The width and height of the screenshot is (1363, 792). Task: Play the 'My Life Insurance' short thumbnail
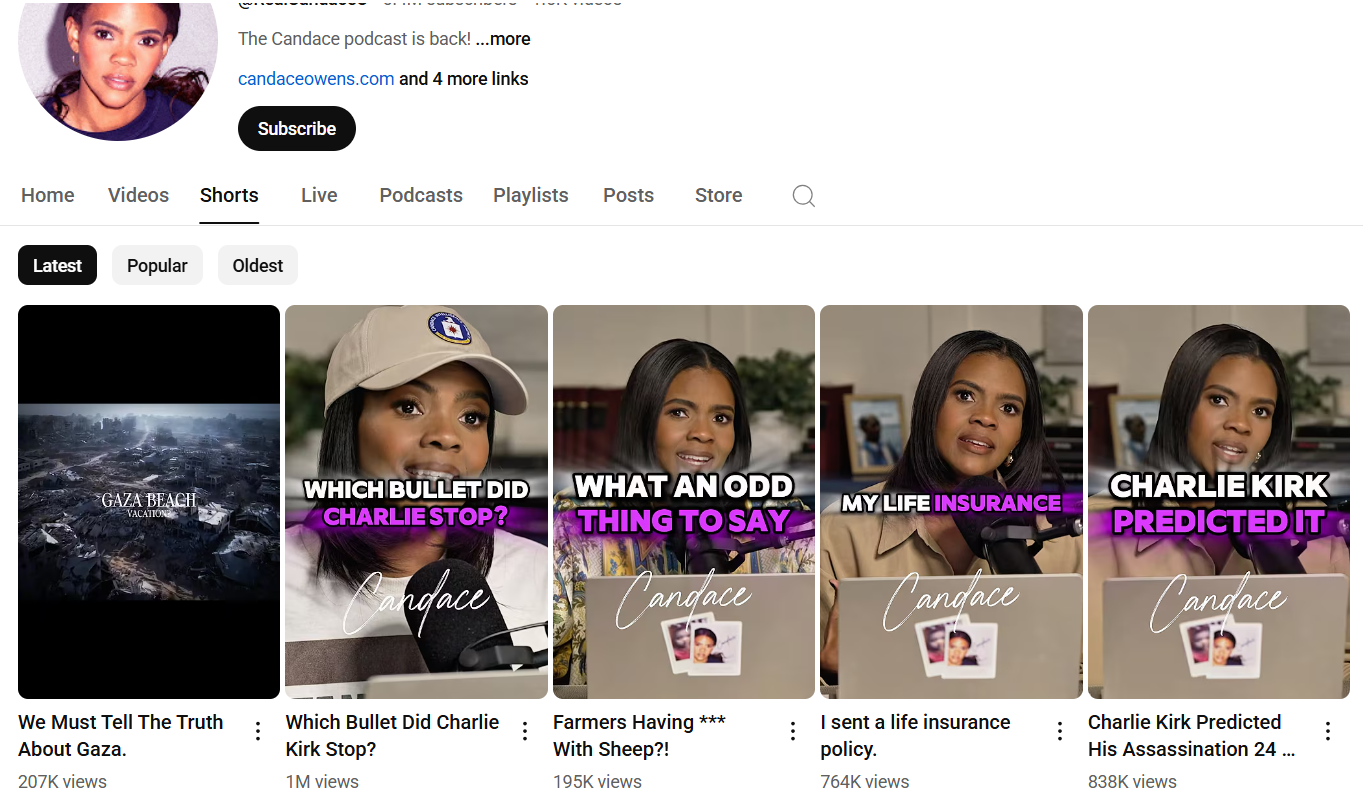(x=951, y=502)
